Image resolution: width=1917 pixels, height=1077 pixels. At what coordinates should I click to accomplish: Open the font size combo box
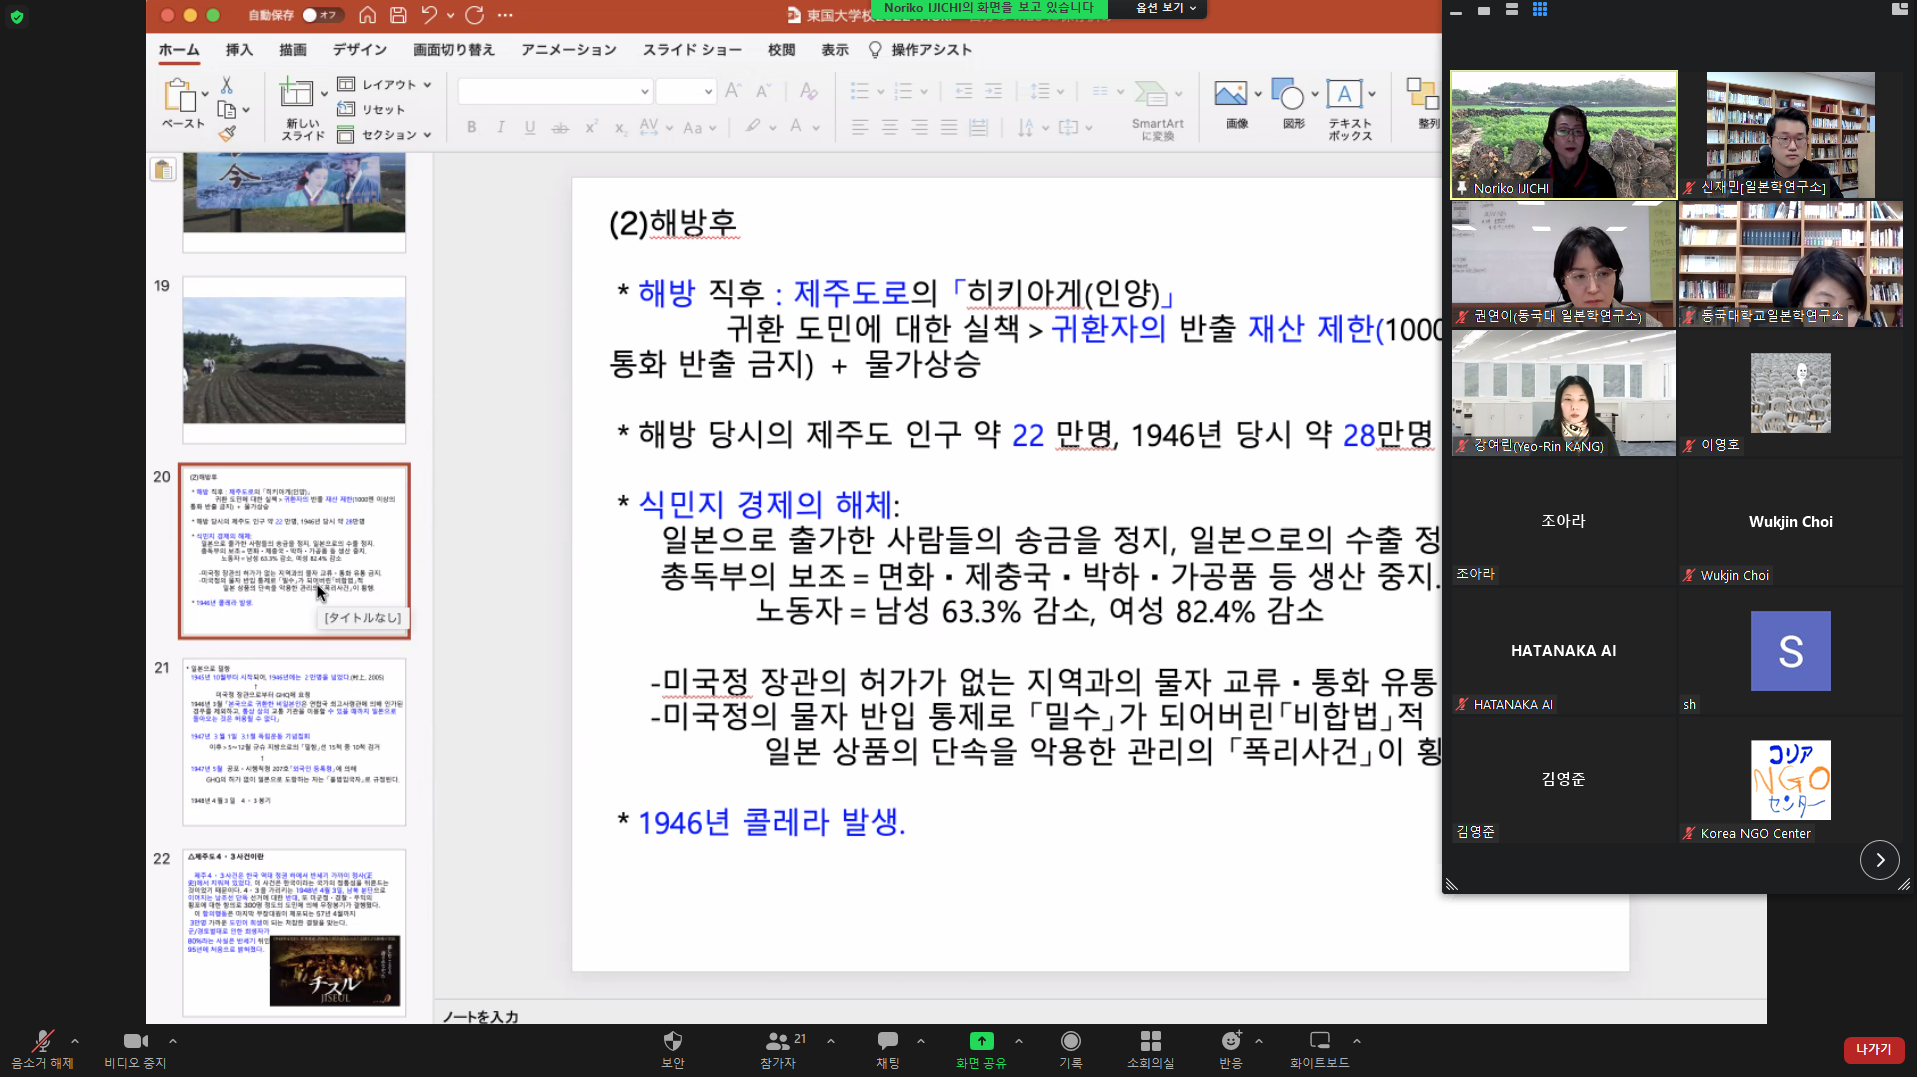click(x=686, y=92)
